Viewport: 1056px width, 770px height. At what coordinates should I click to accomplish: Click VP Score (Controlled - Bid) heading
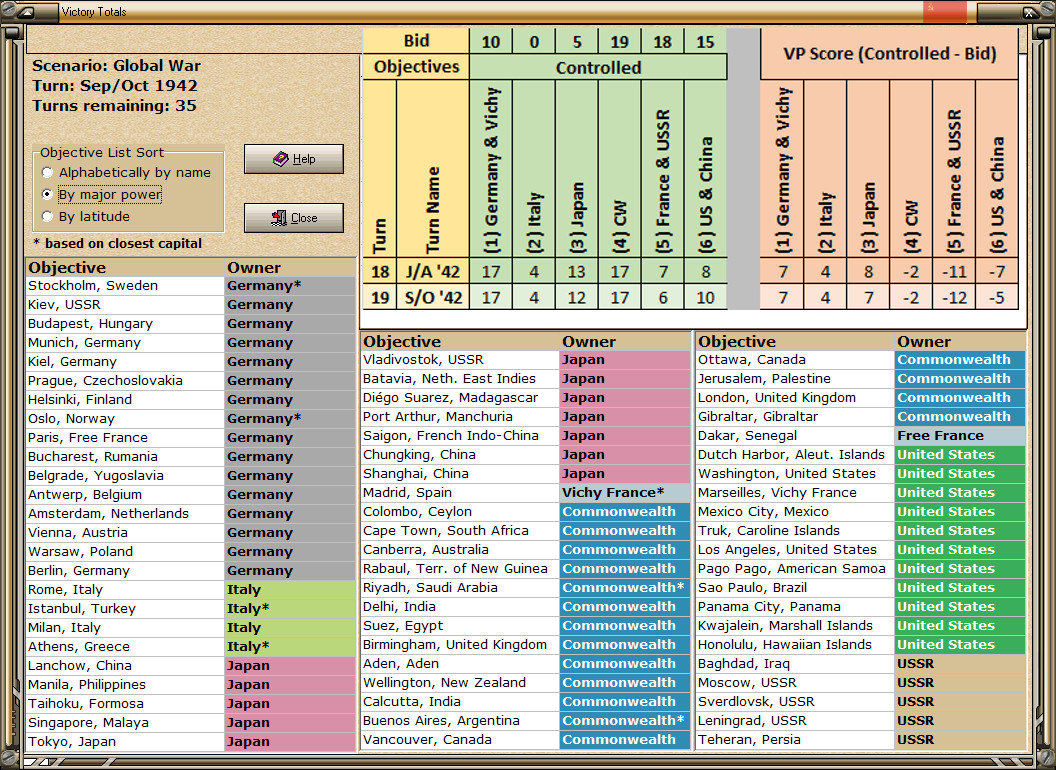[x=889, y=54]
